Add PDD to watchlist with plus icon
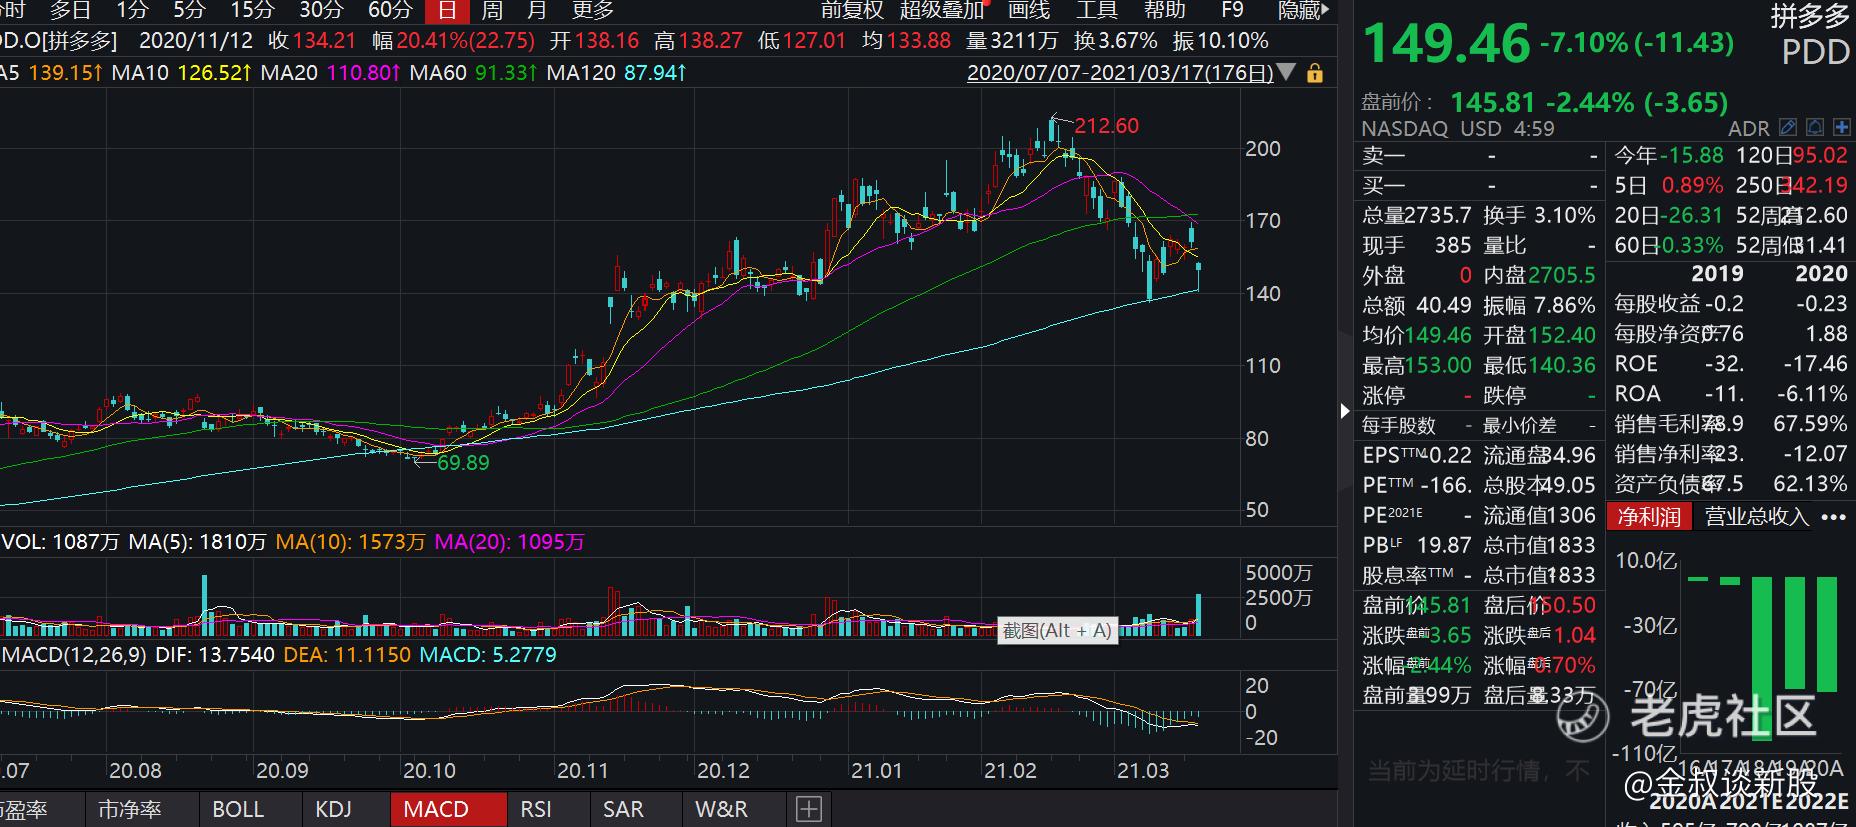This screenshot has height=827, width=1856. click(1841, 128)
